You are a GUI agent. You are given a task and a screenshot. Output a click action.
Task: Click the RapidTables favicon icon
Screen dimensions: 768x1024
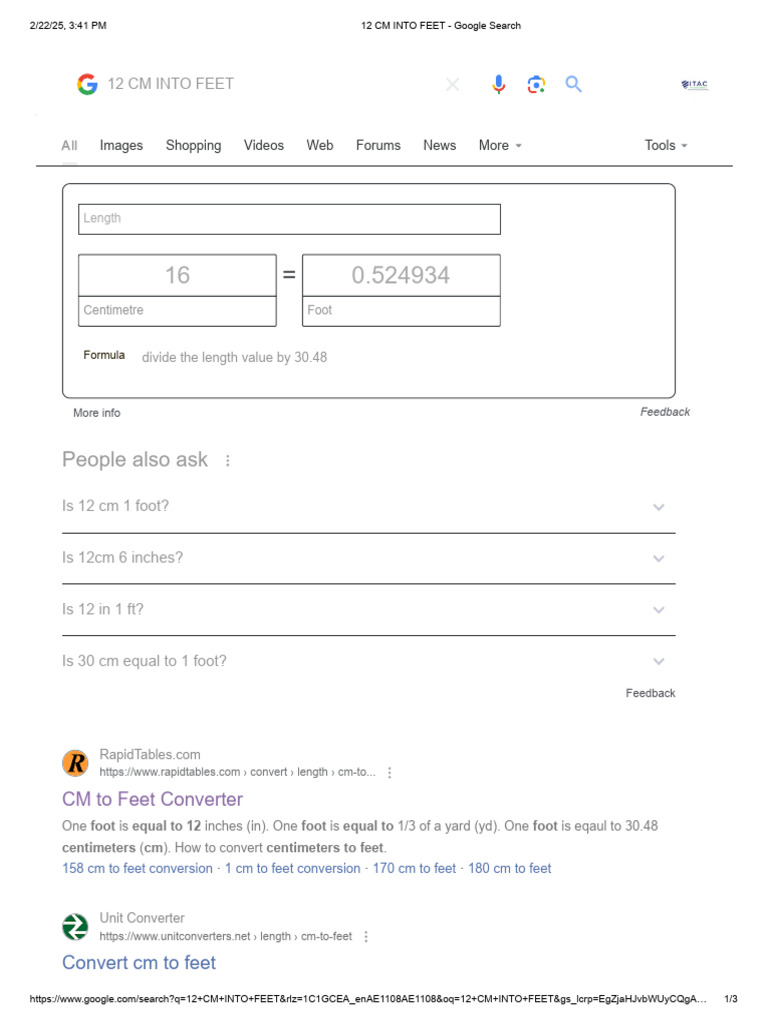coord(75,764)
